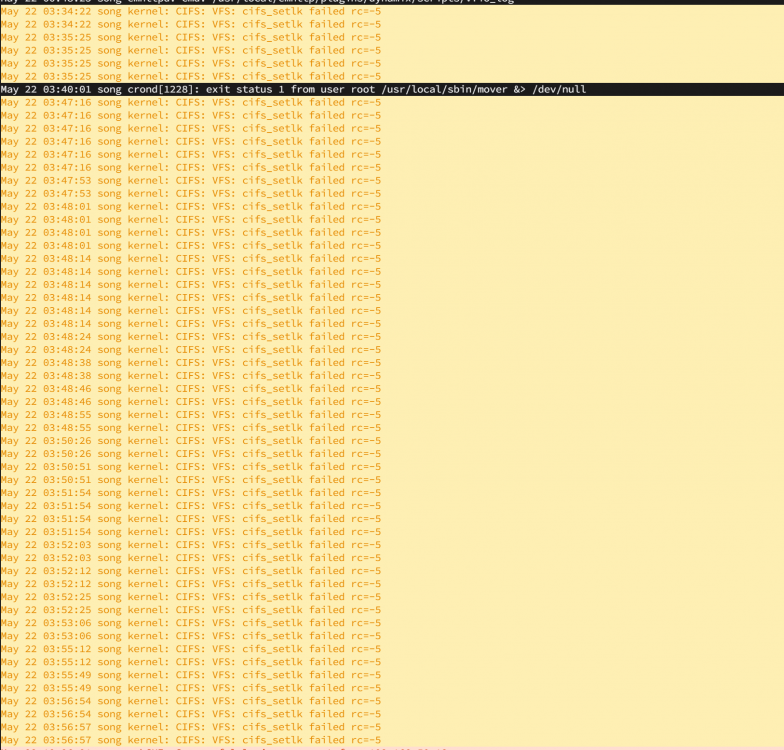Click the '03:40:01' timestamp on the crond line
The image size is (784, 750).
pos(67,90)
